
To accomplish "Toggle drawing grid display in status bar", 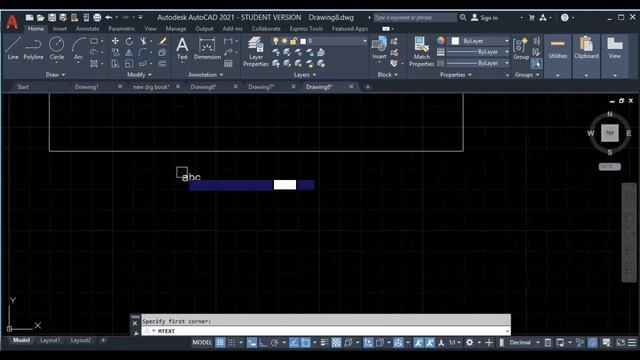I will pos(220,342).
